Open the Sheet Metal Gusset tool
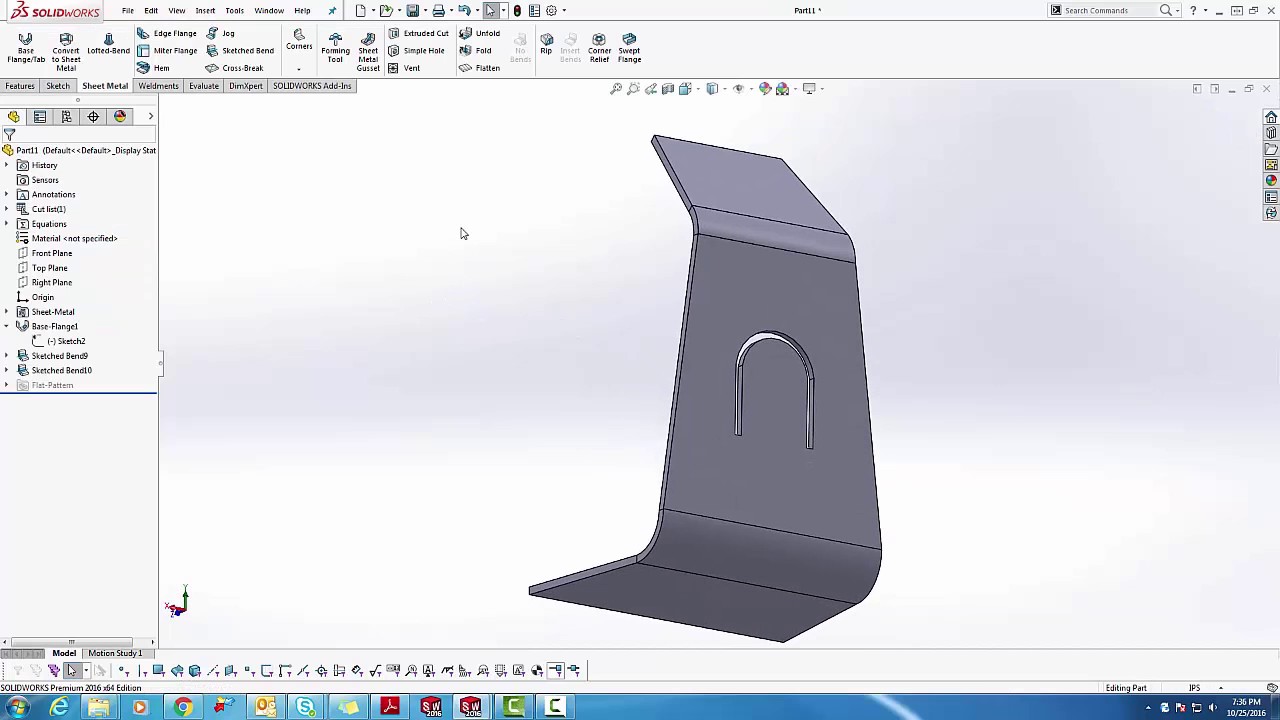 [x=368, y=51]
